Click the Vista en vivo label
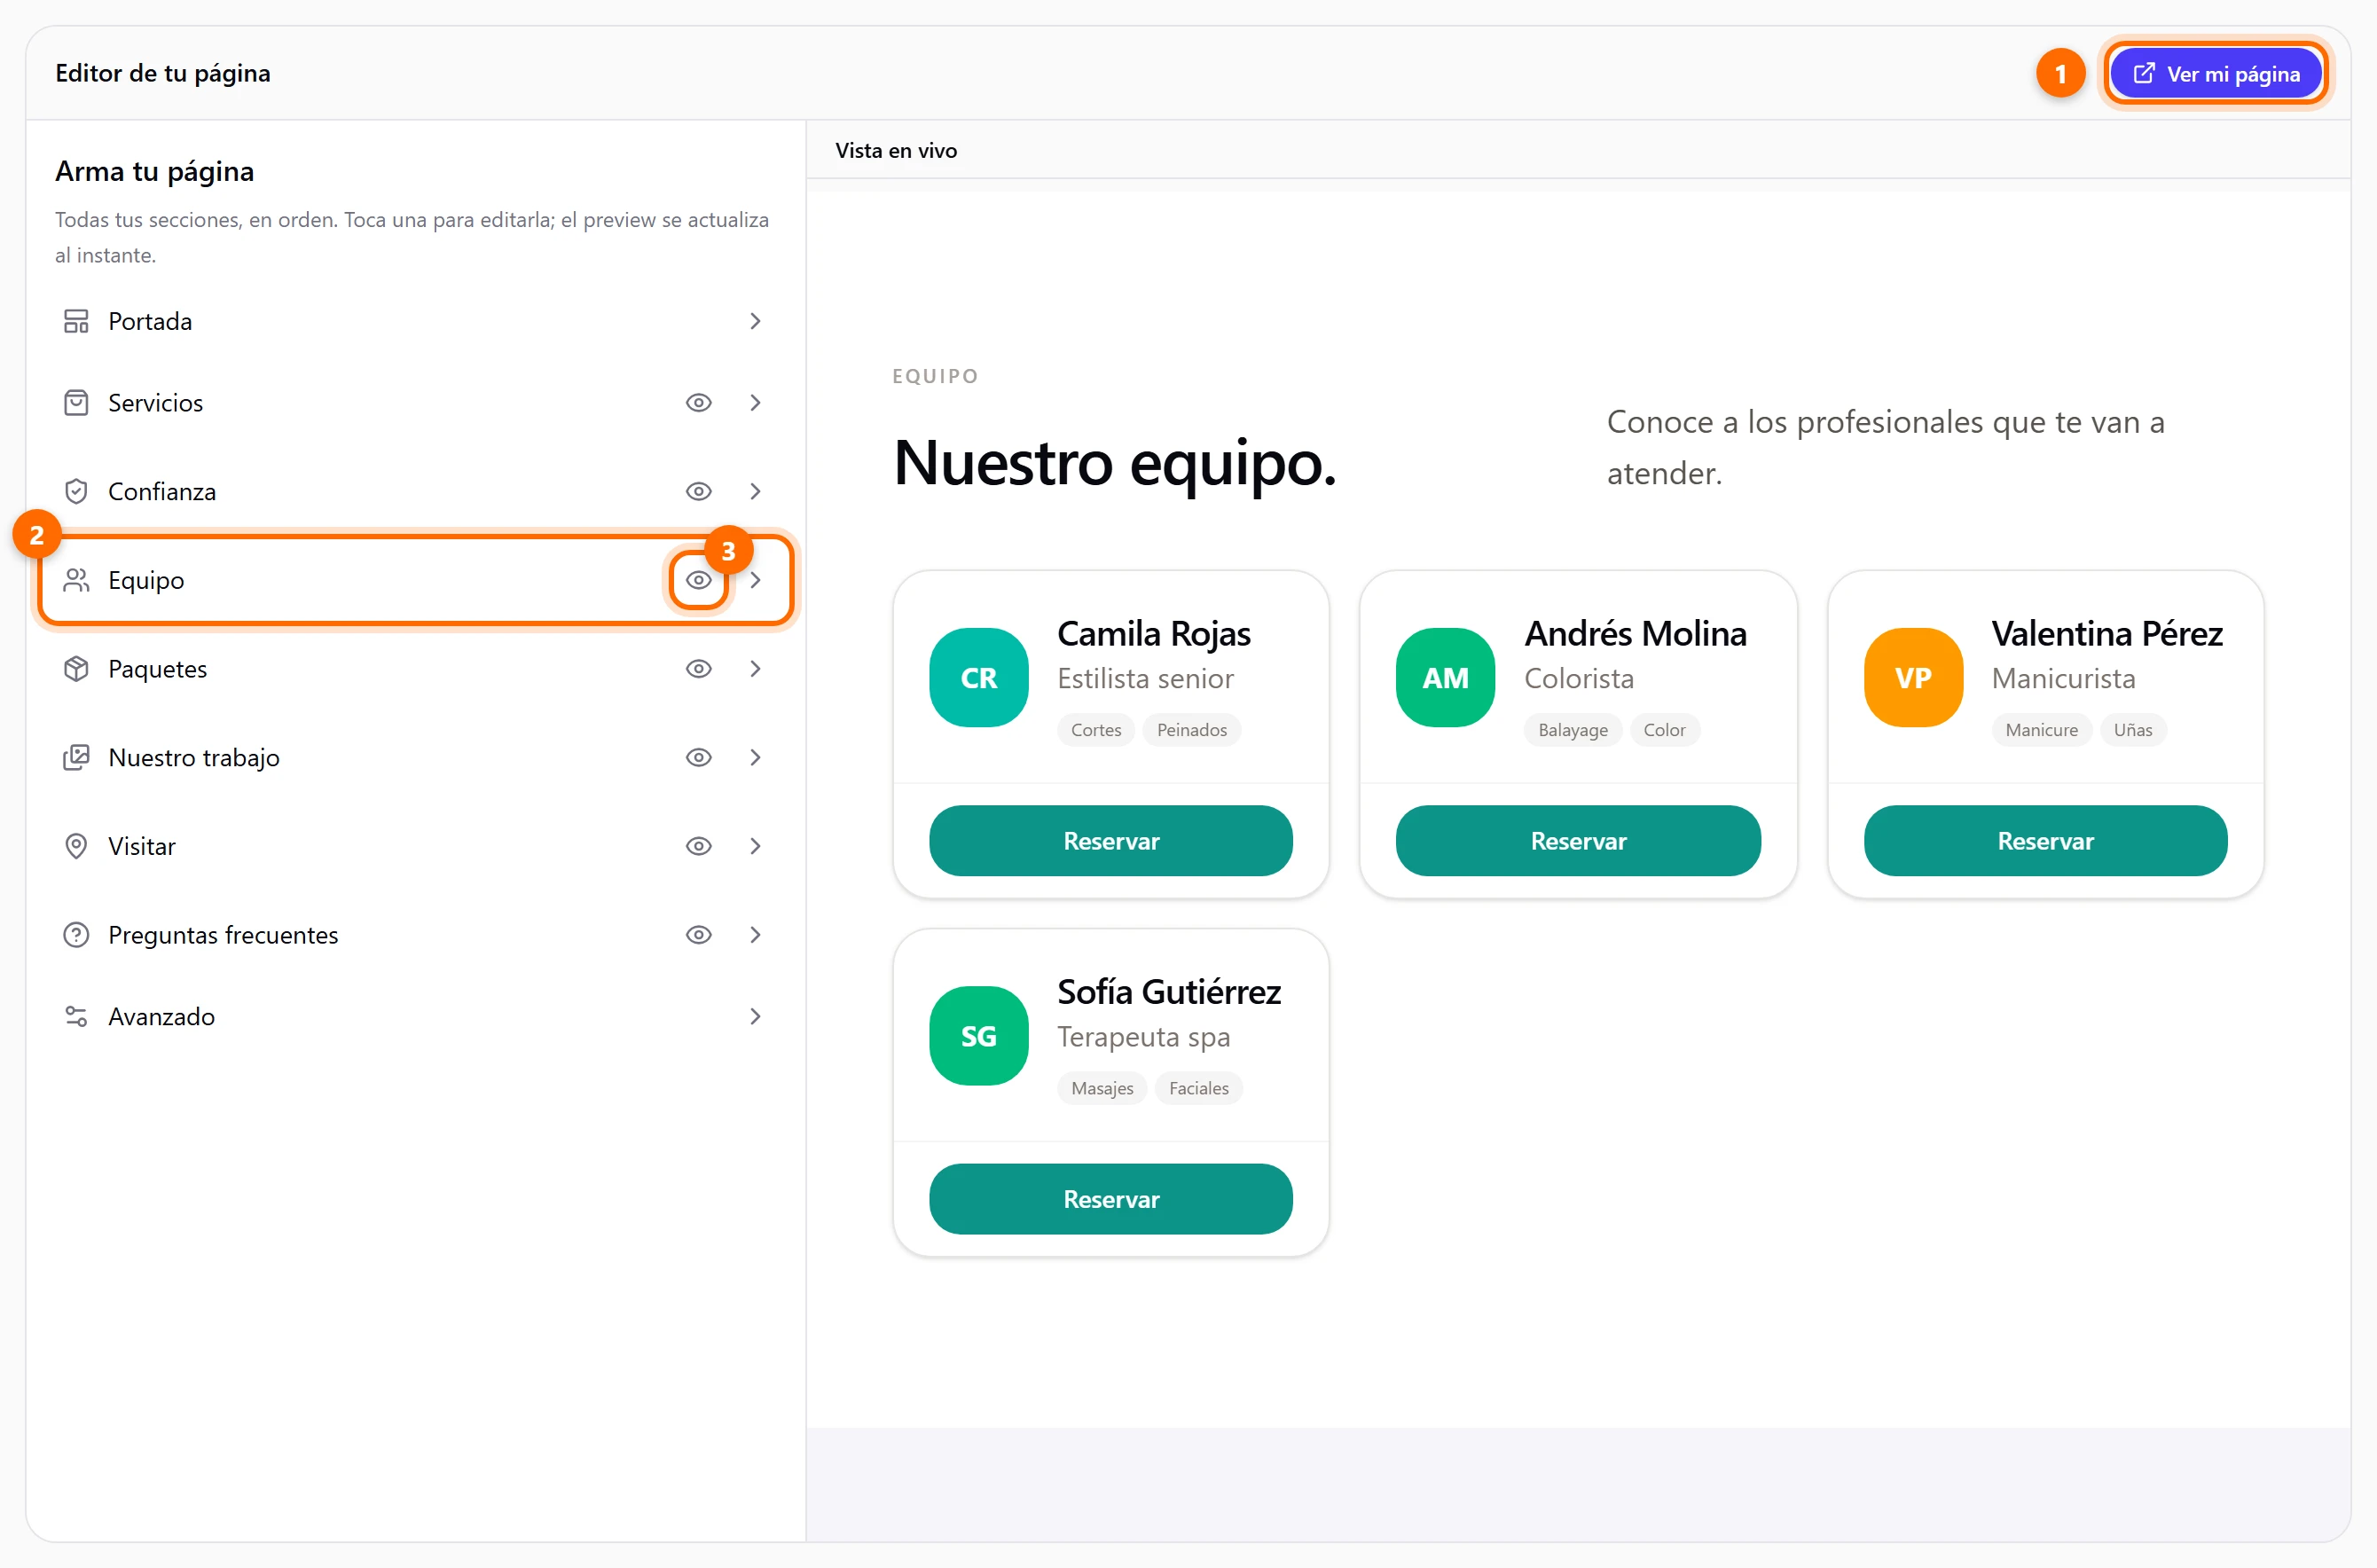 coord(896,151)
